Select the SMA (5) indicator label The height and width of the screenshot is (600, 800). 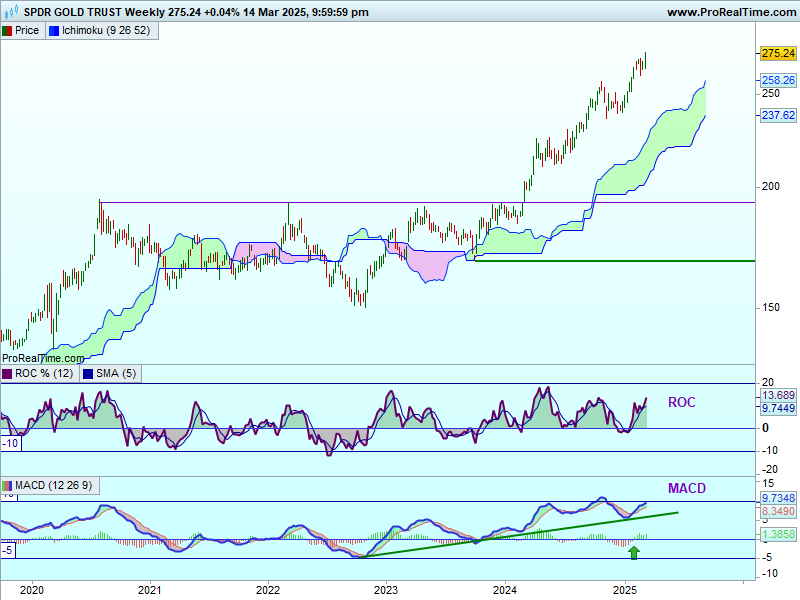point(115,374)
